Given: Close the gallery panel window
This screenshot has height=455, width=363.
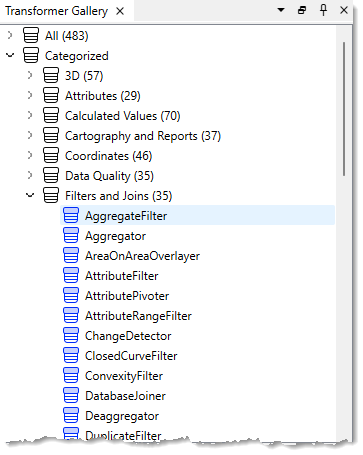Looking at the screenshot, I should click(x=344, y=10).
